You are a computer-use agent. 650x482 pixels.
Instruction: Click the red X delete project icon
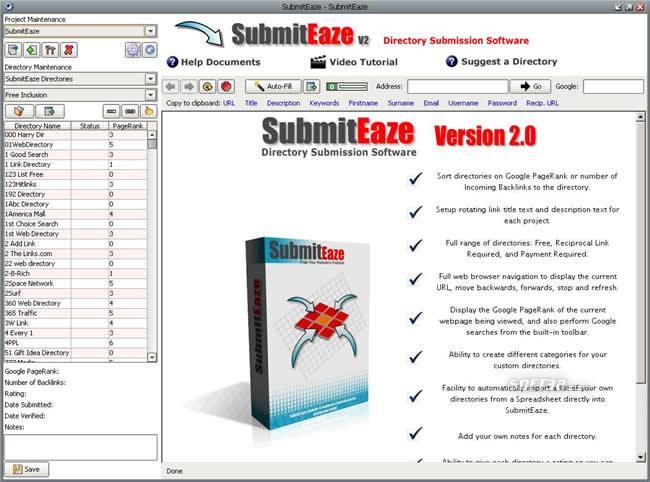[x=69, y=50]
